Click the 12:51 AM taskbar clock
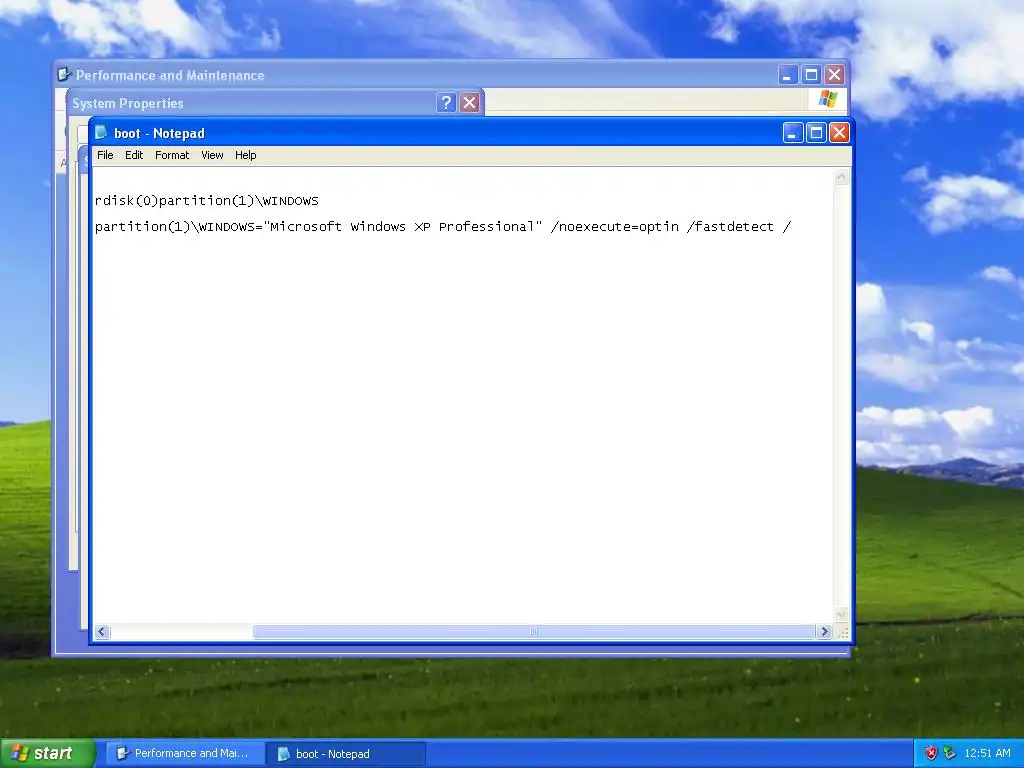1024x768 pixels. pyautogui.click(x=987, y=754)
